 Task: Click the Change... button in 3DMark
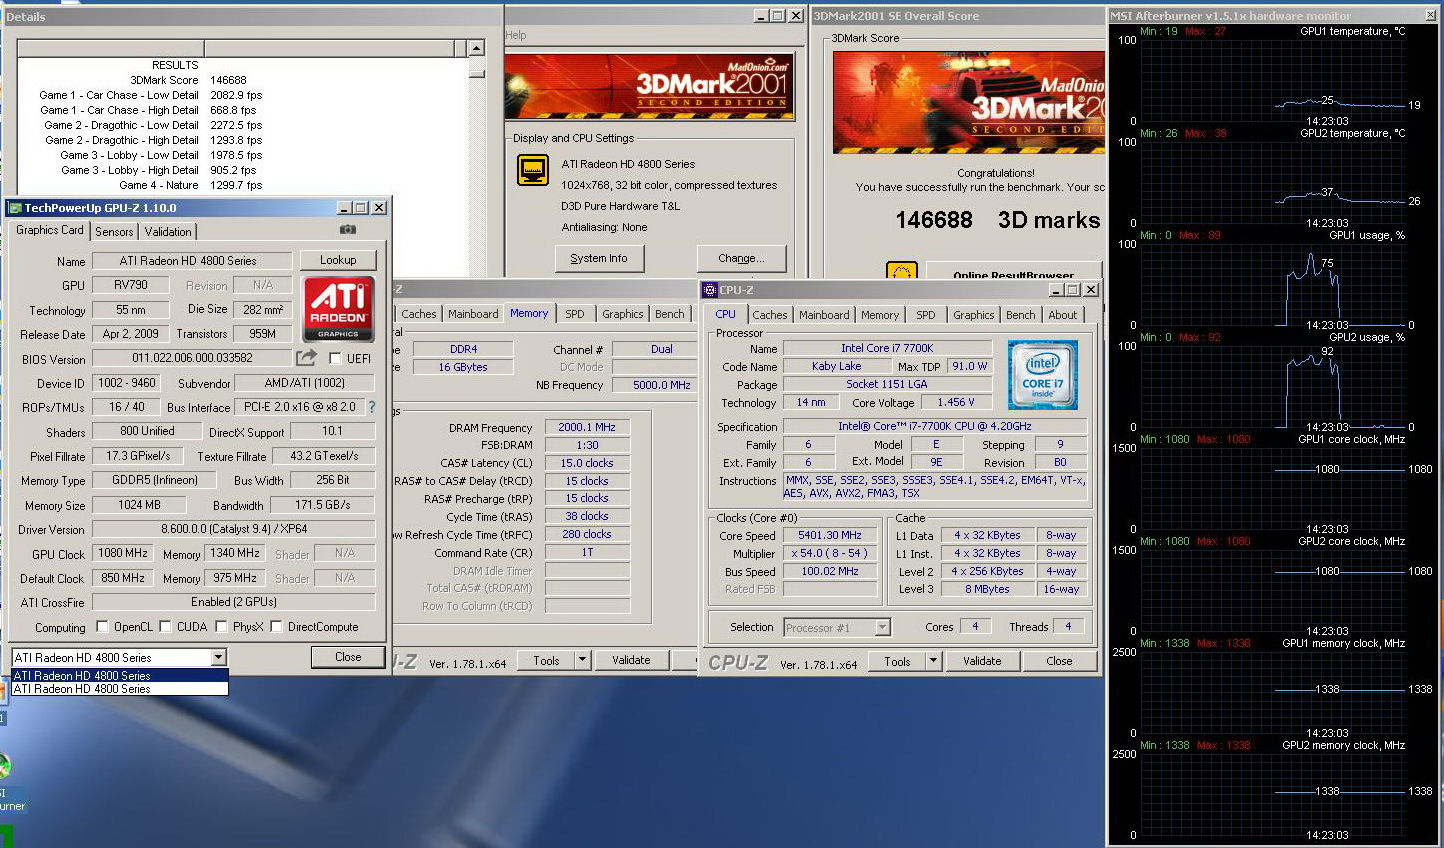tap(741, 258)
